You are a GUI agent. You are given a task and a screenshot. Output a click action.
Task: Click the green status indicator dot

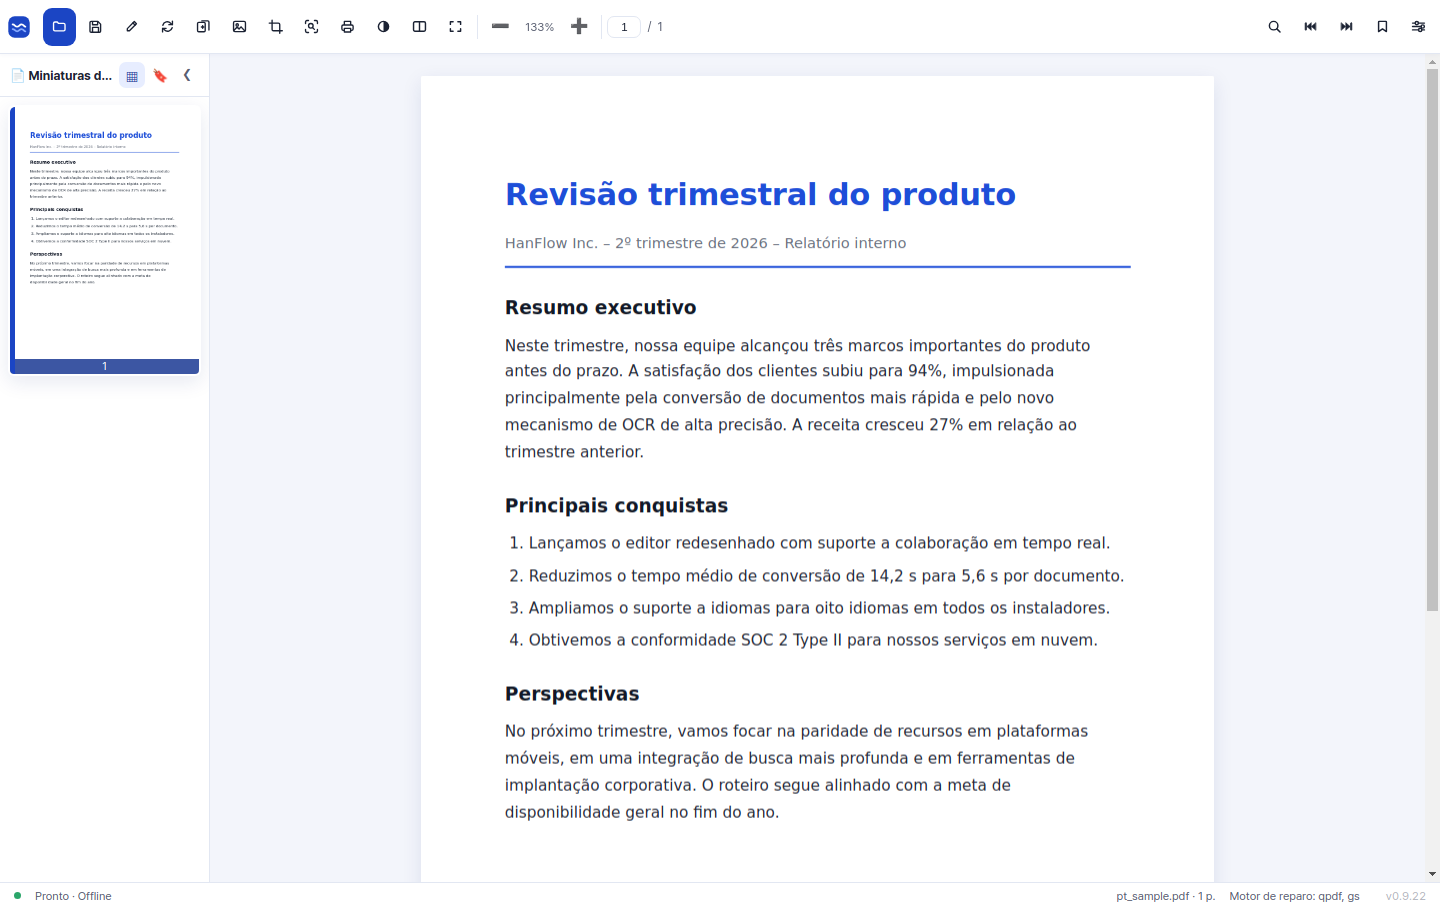click(x=17, y=896)
